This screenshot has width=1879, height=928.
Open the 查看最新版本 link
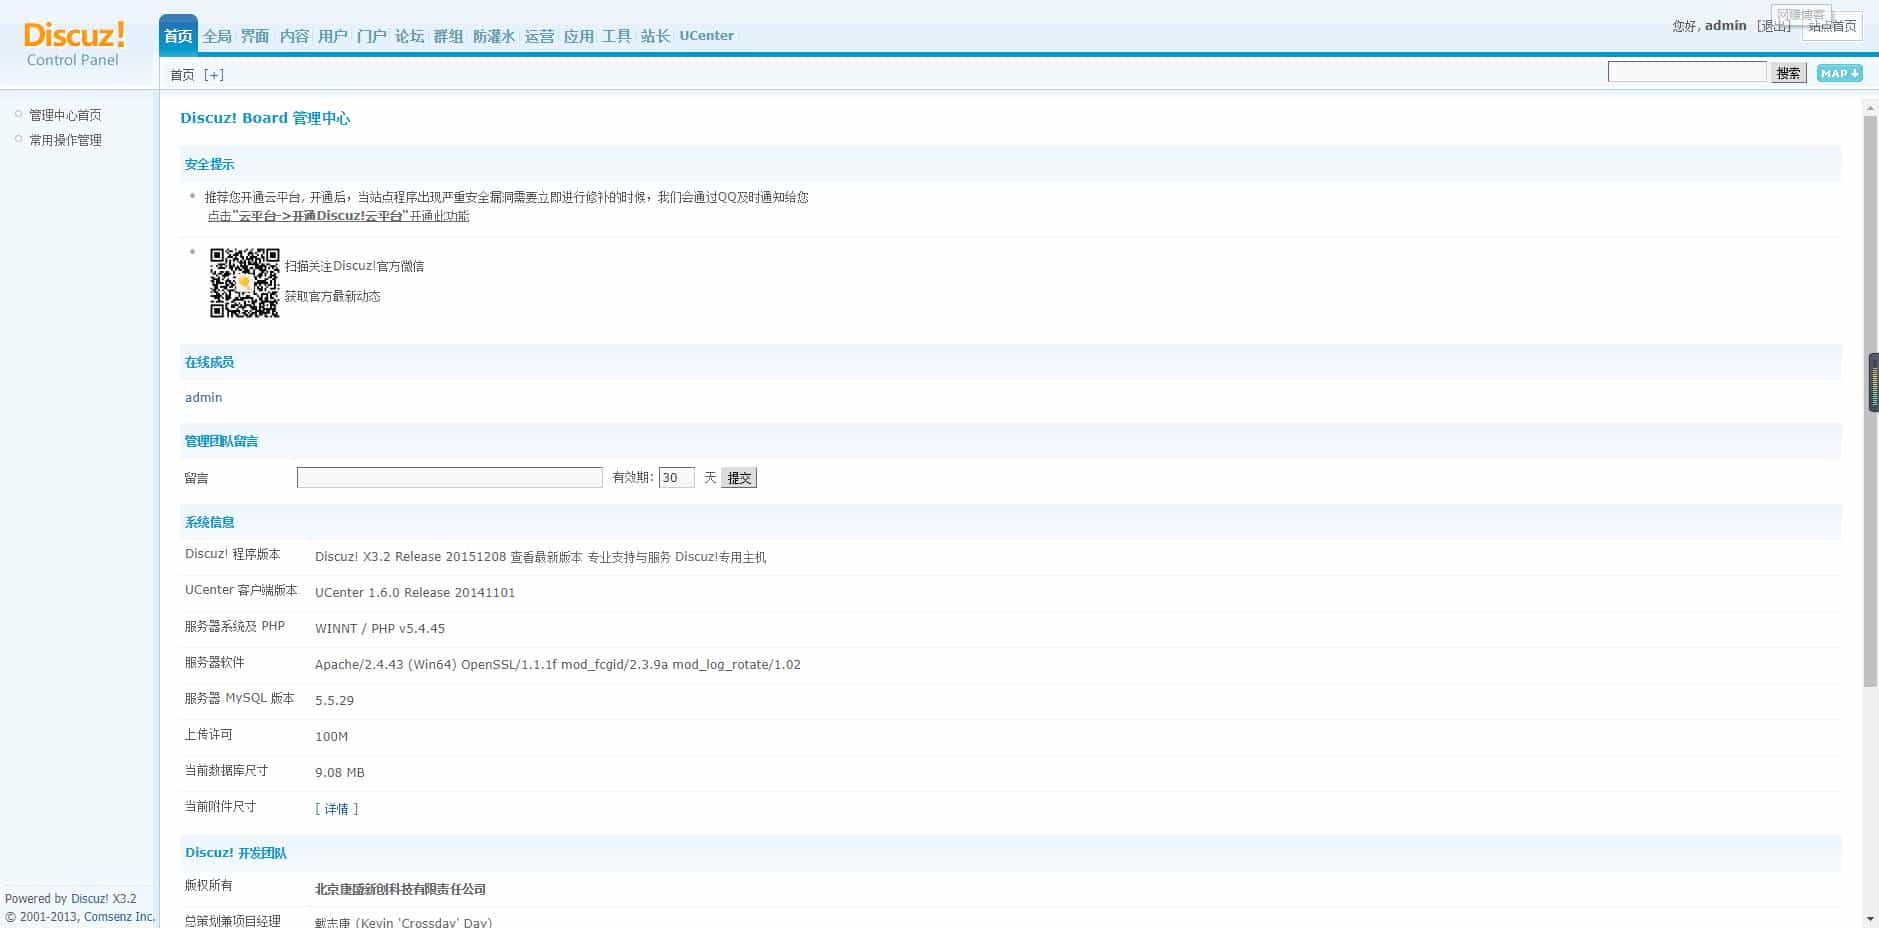546,557
